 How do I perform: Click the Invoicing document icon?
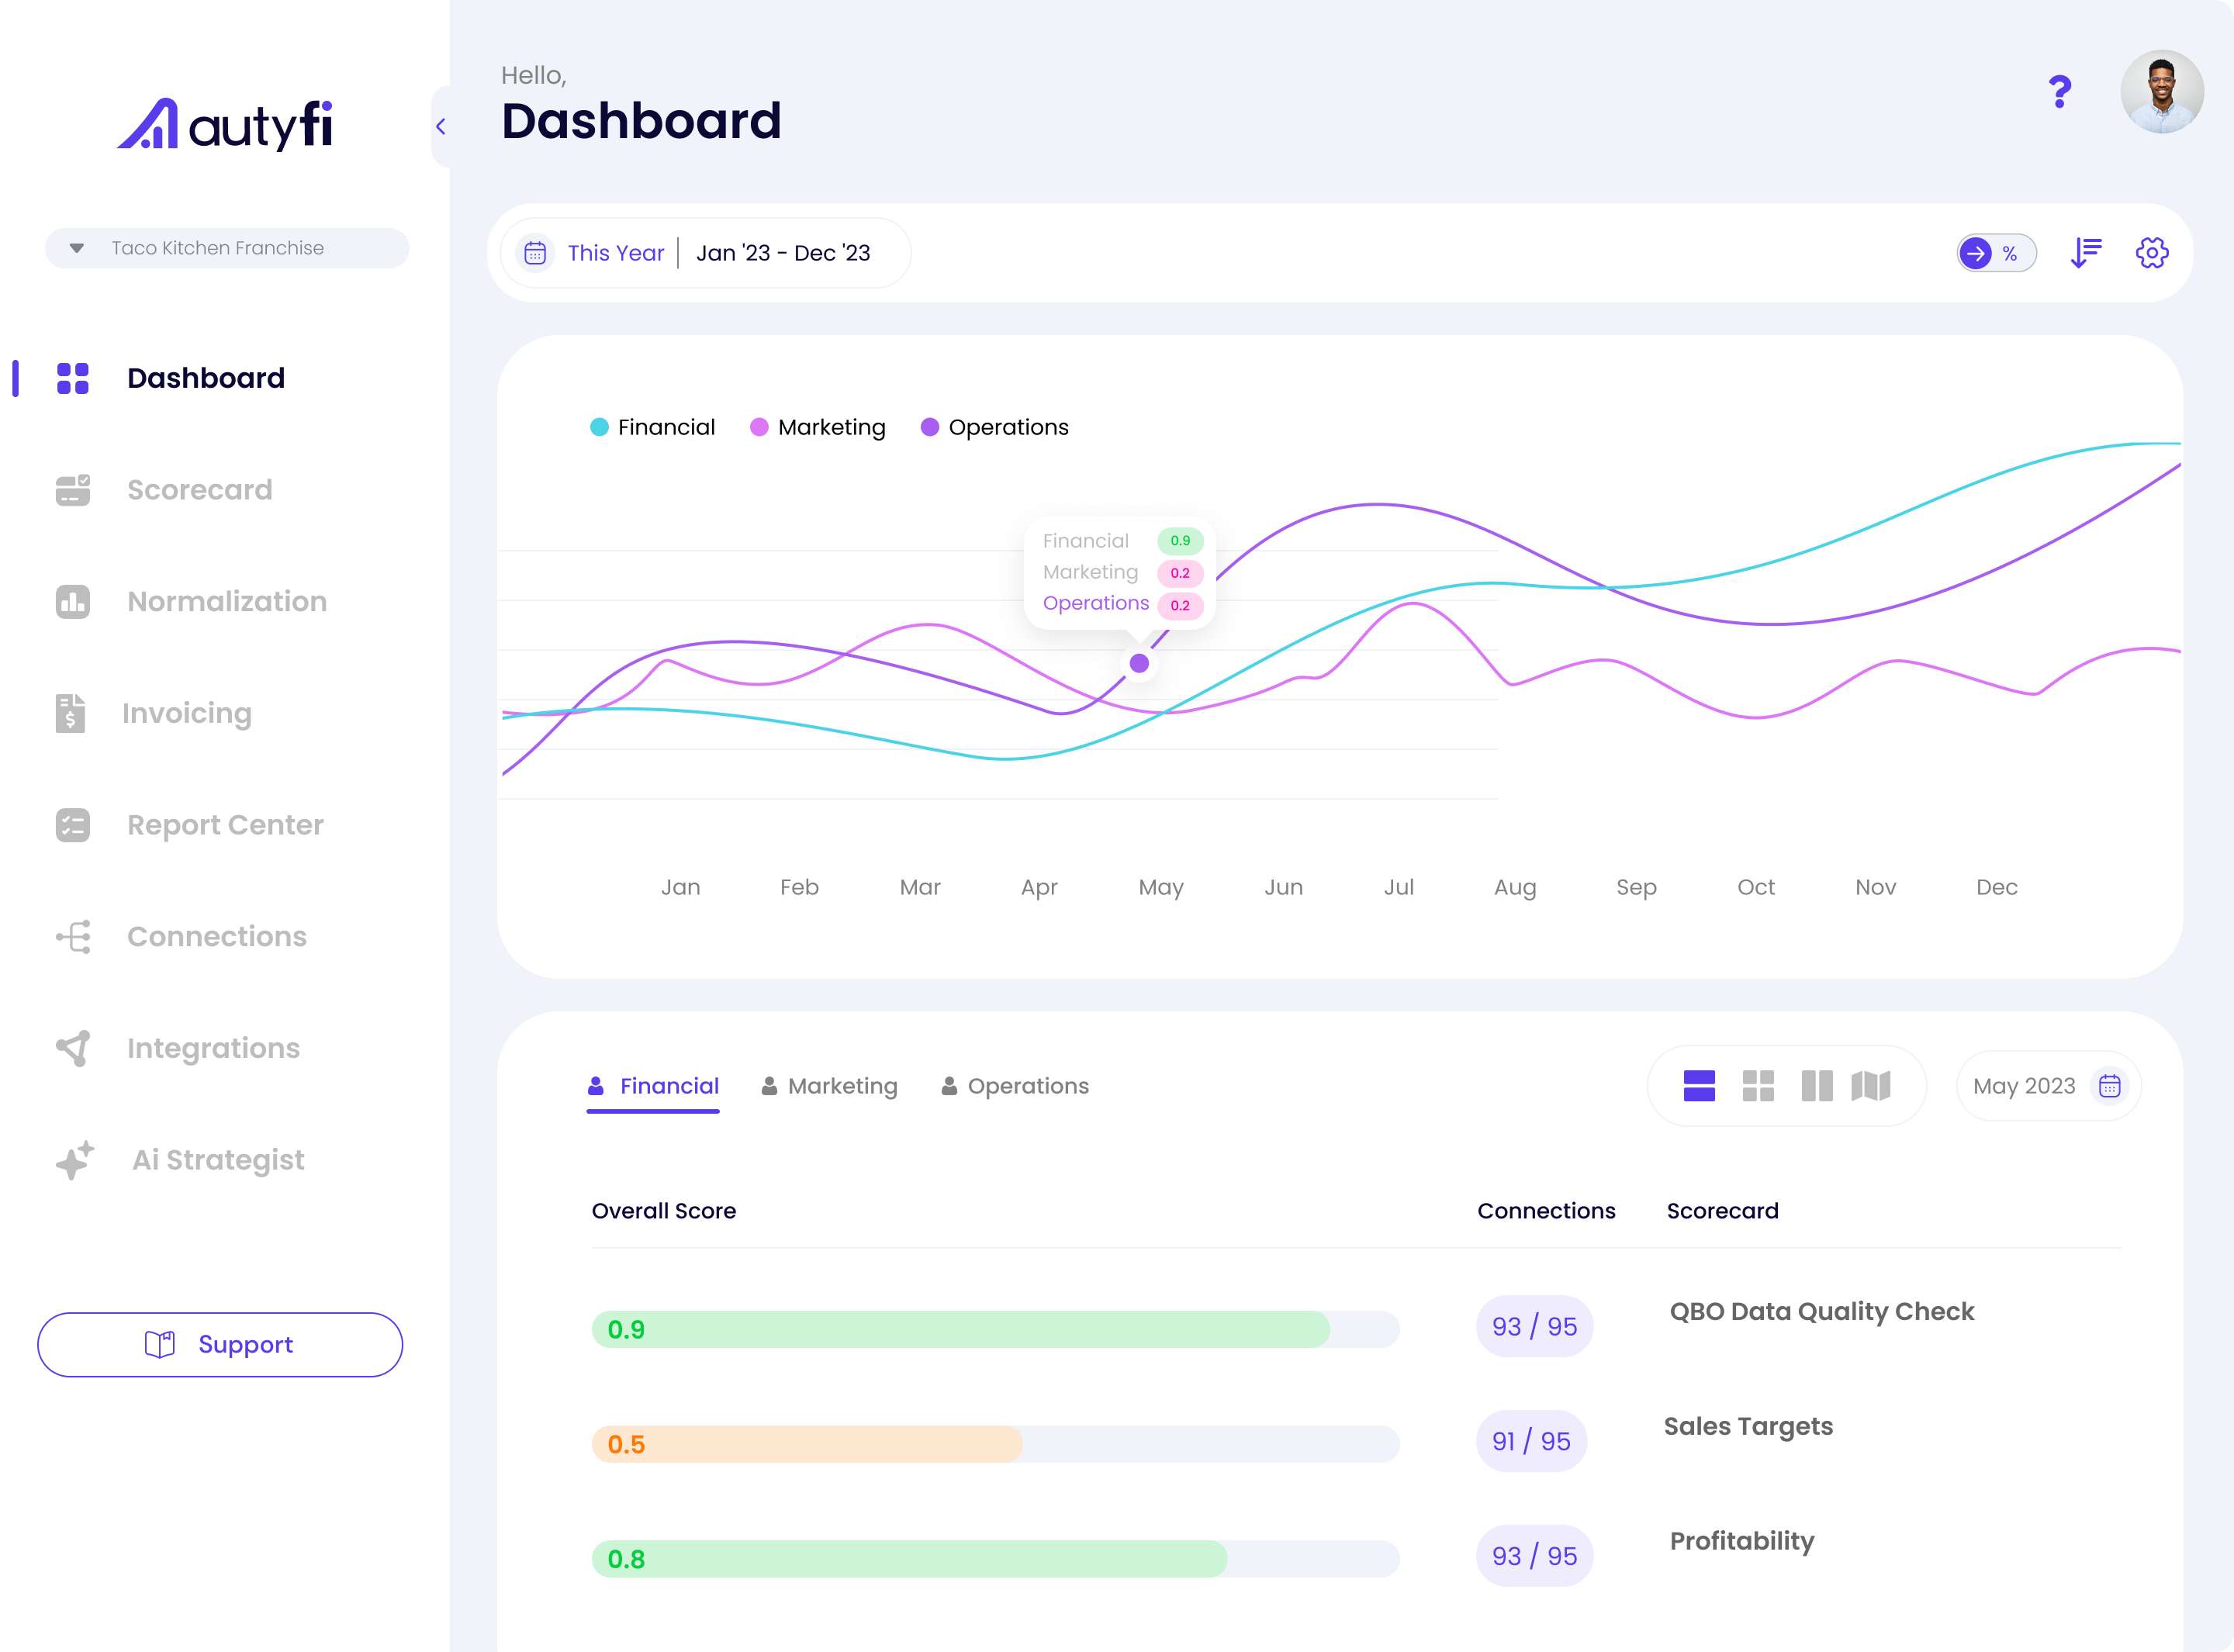(x=70, y=713)
